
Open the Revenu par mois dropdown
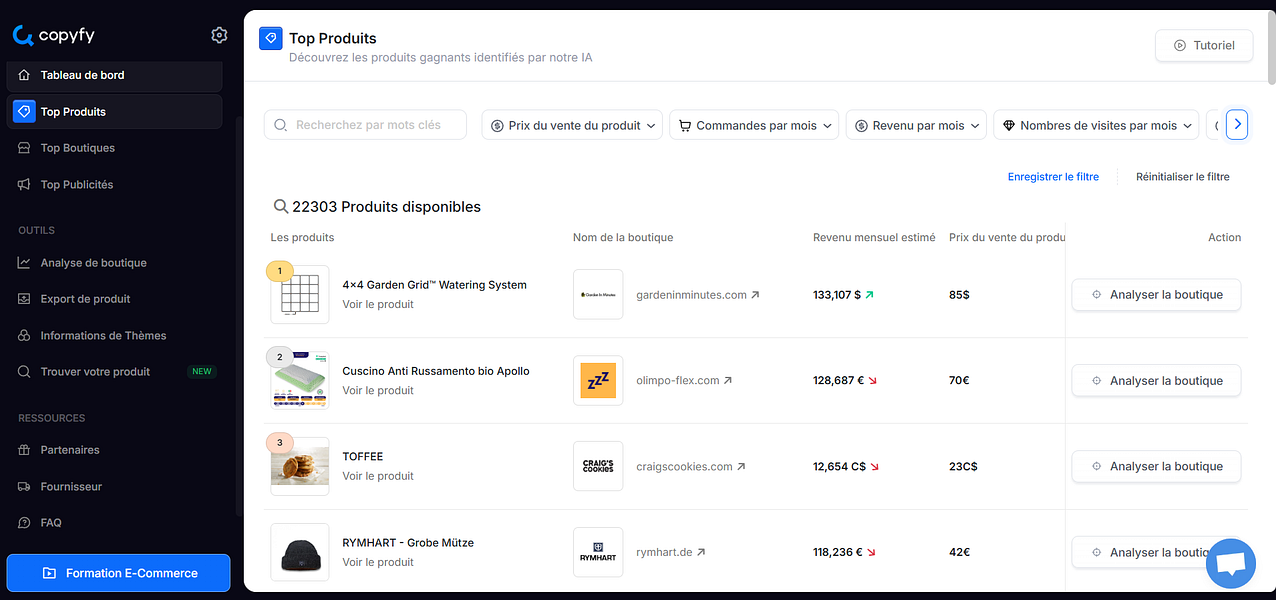(x=915, y=124)
